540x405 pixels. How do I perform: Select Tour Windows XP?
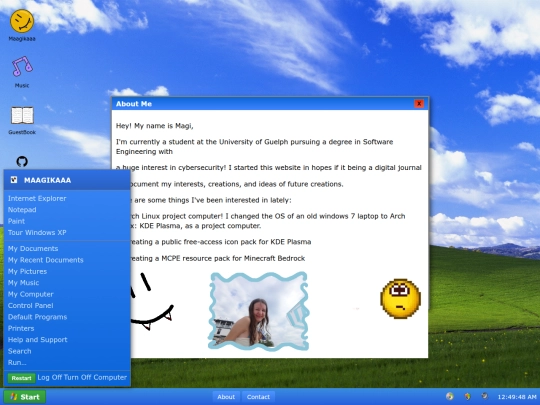37,232
